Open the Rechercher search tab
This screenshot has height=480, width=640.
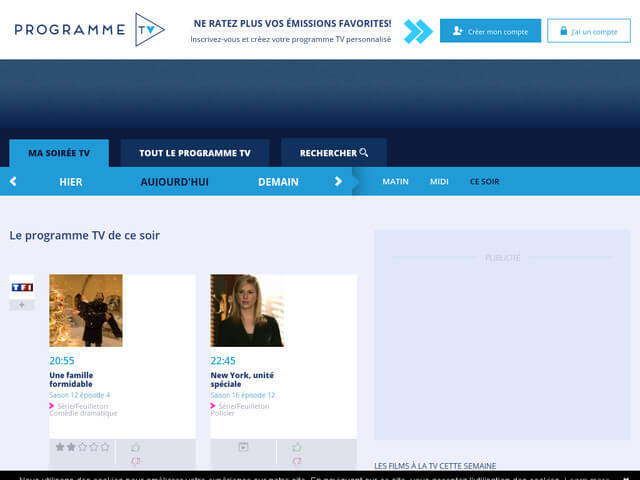click(333, 153)
